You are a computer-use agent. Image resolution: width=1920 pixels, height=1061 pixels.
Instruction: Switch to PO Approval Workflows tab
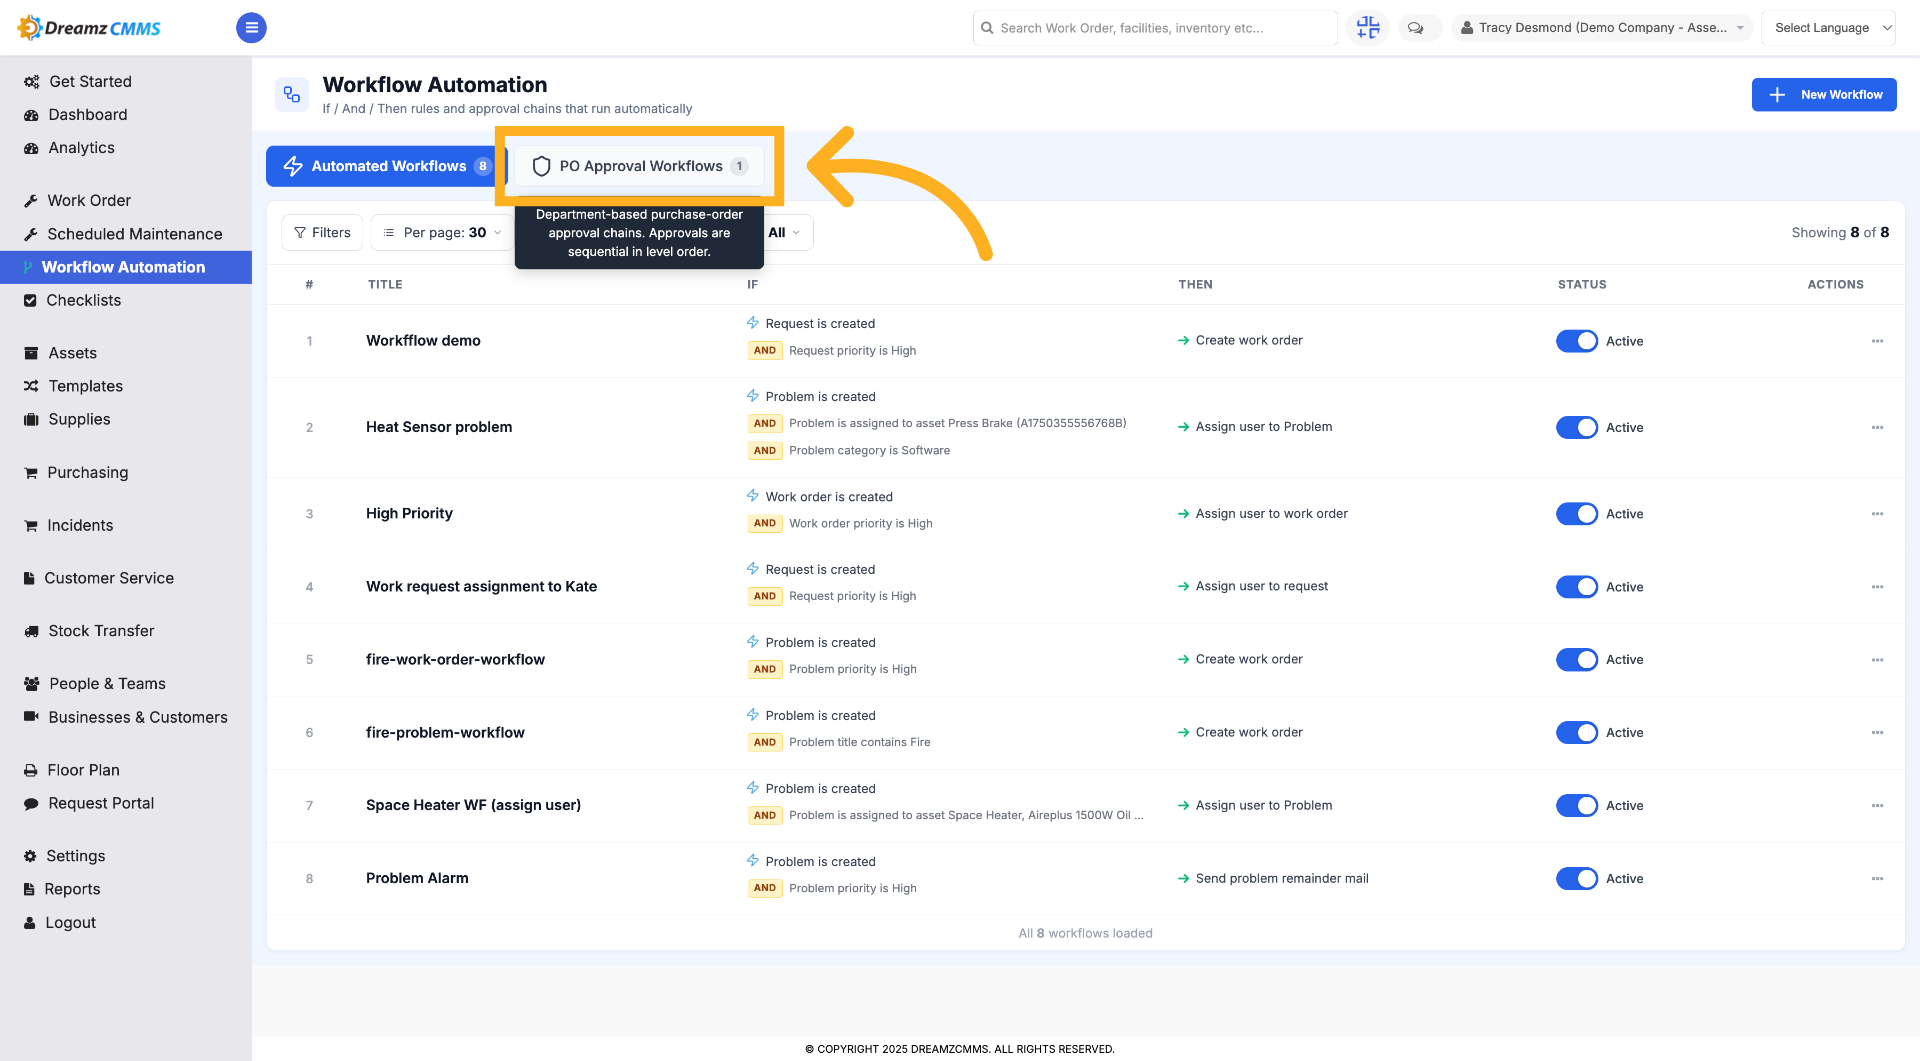tap(640, 166)
